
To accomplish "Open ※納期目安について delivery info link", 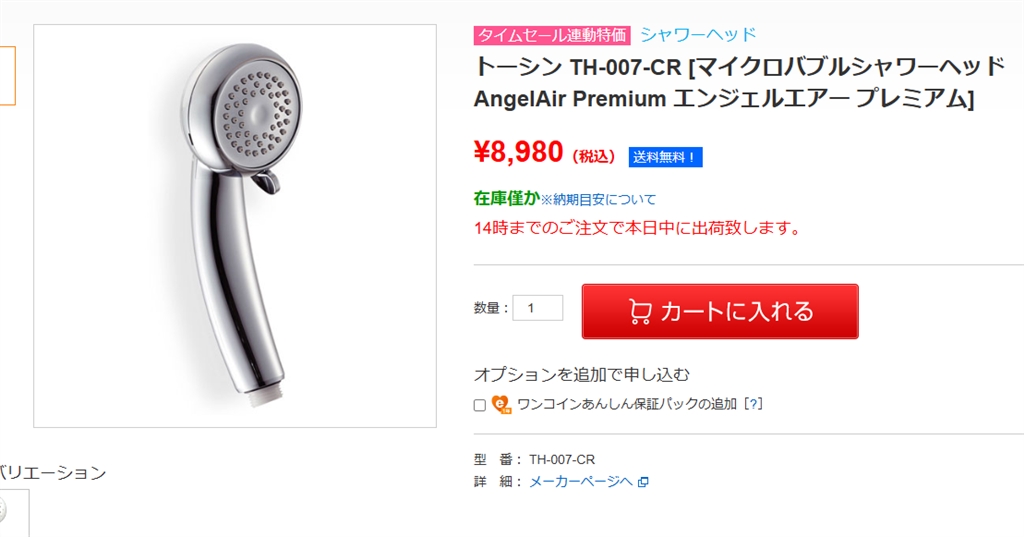I will coord(598,199).
